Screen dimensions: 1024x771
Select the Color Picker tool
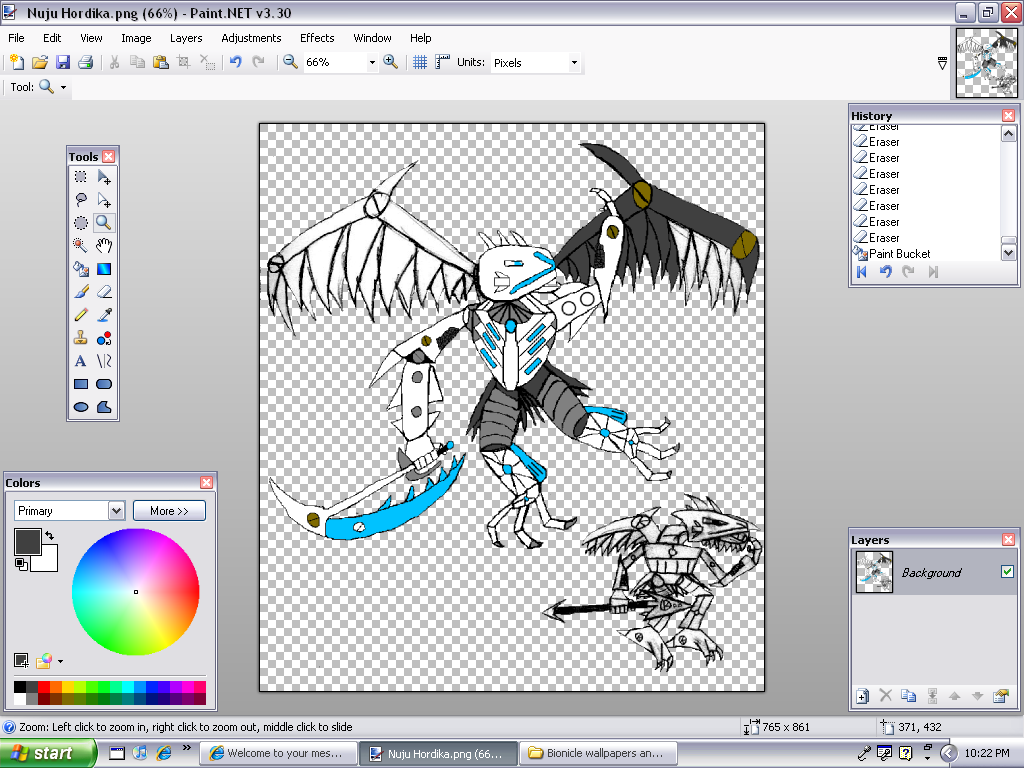tap(104, 314)
